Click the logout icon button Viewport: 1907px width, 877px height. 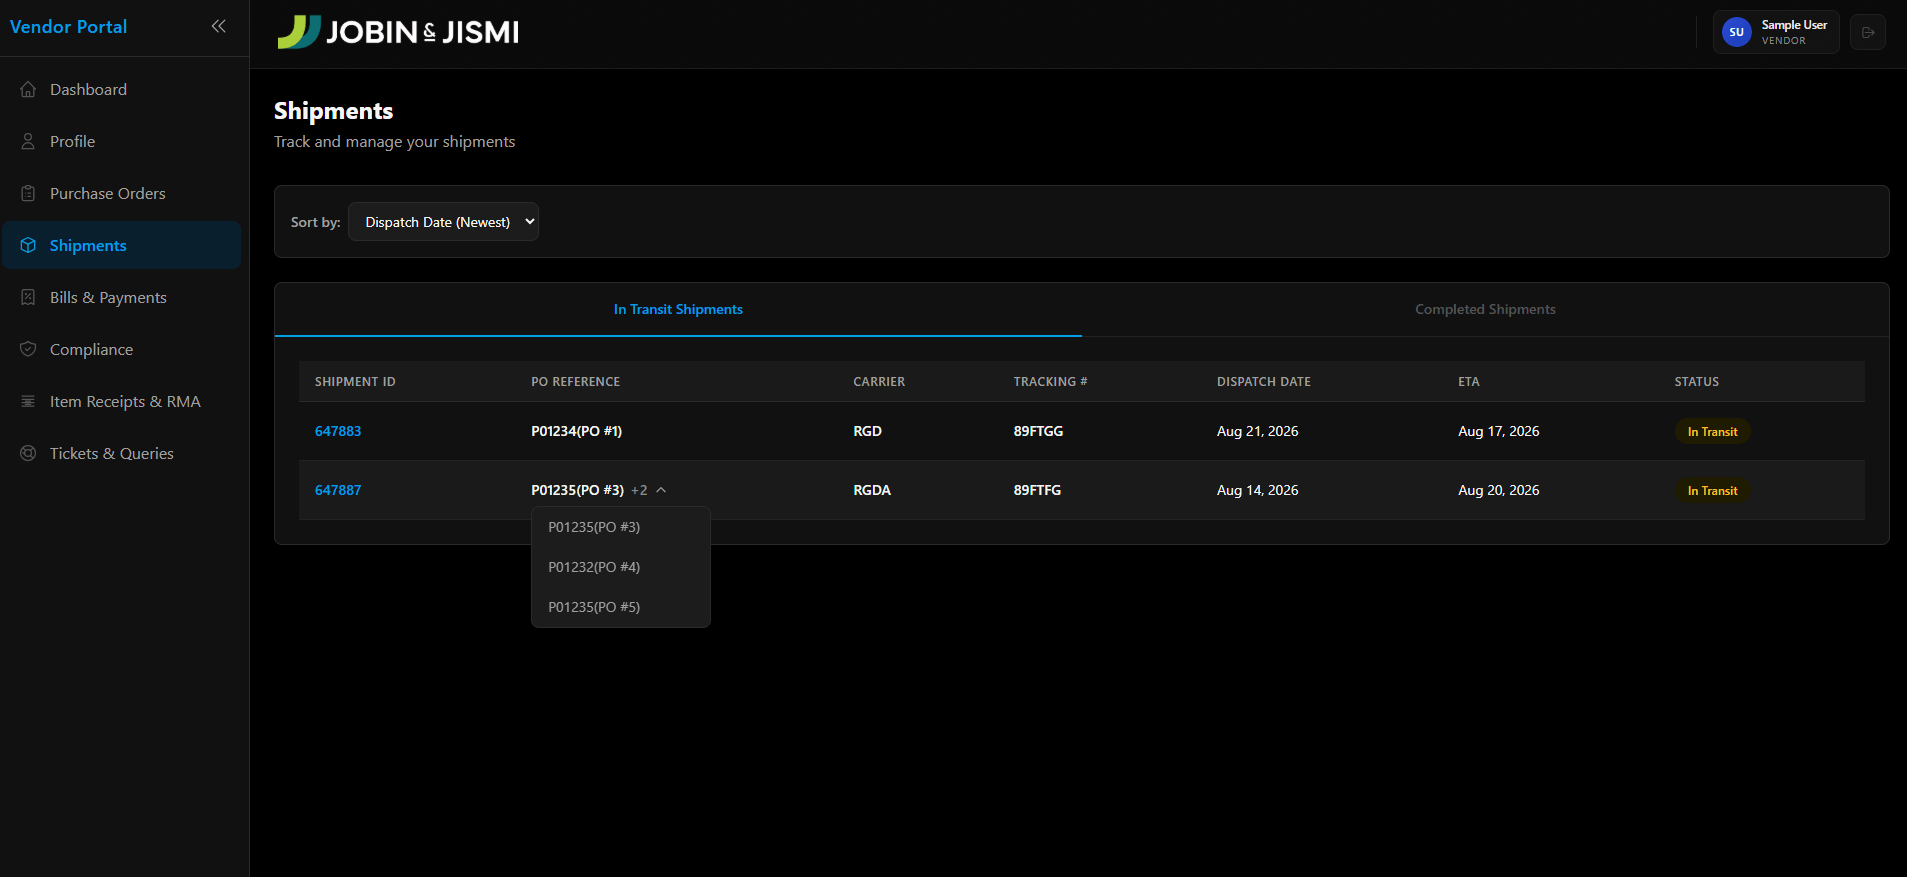1867,32
